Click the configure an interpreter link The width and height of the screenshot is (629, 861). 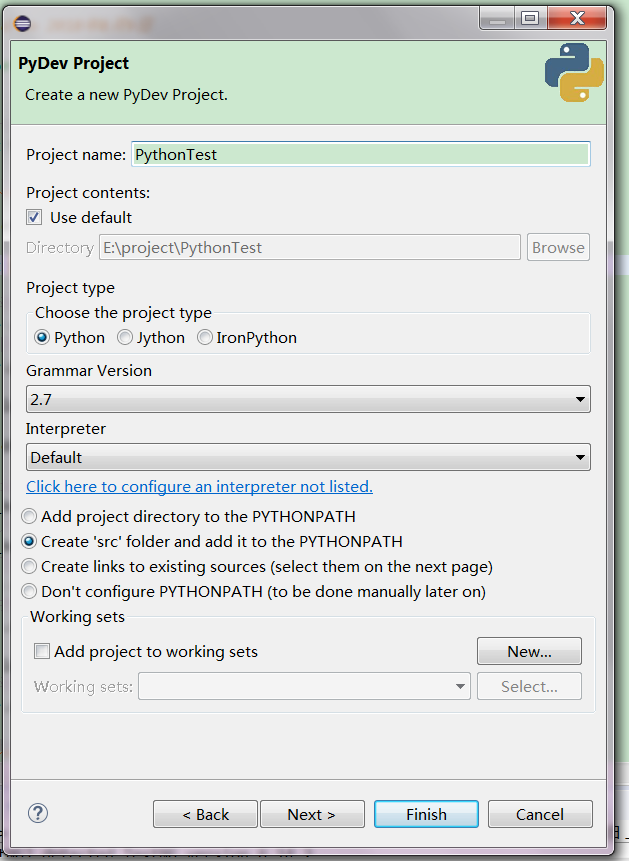[199, 487]
